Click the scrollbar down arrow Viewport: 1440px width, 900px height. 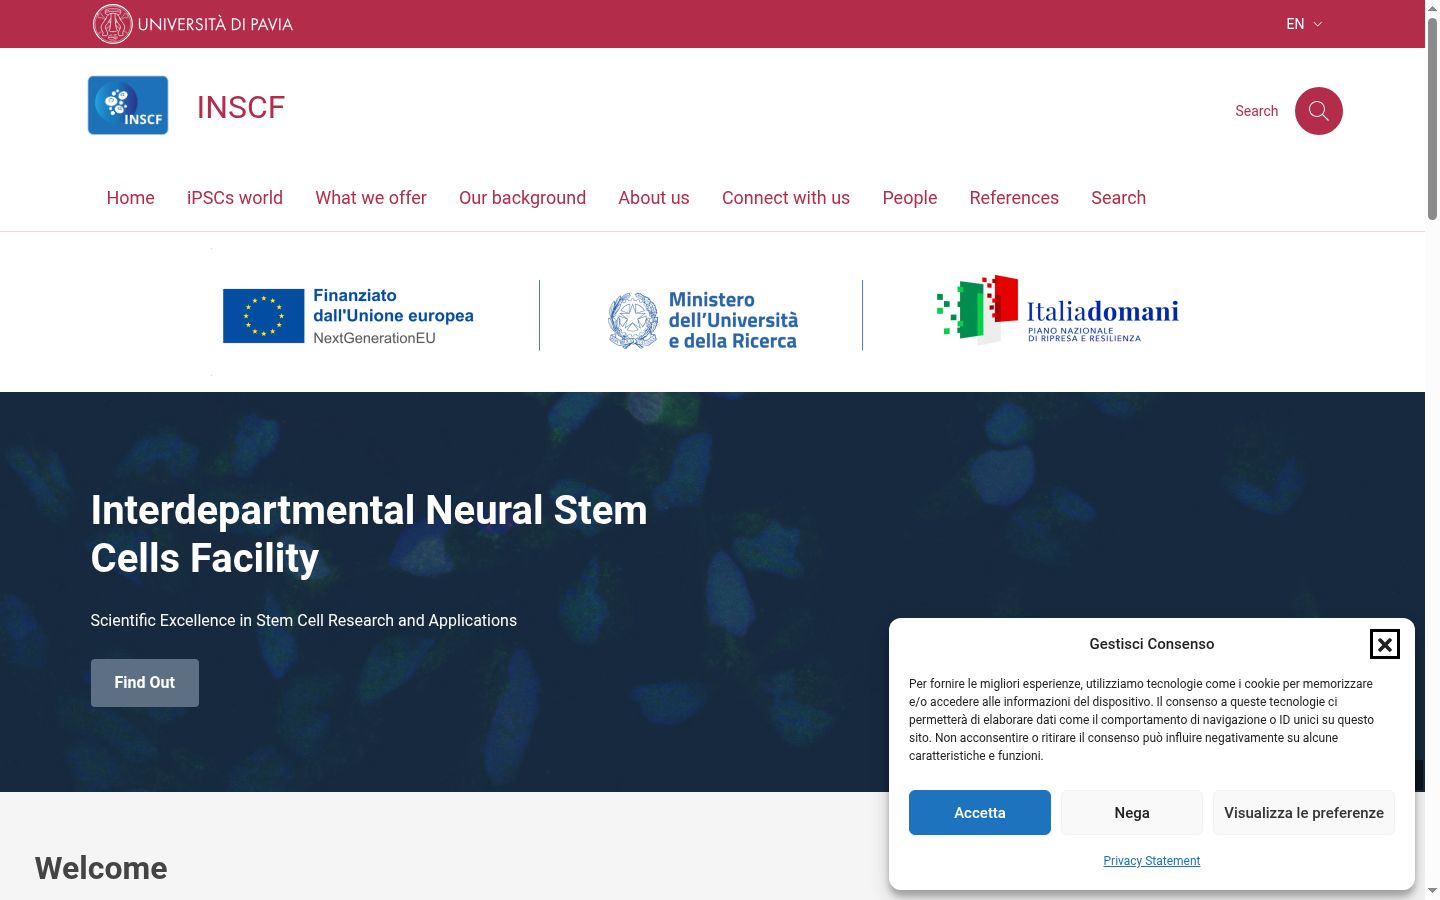[x=1432, y=891]
